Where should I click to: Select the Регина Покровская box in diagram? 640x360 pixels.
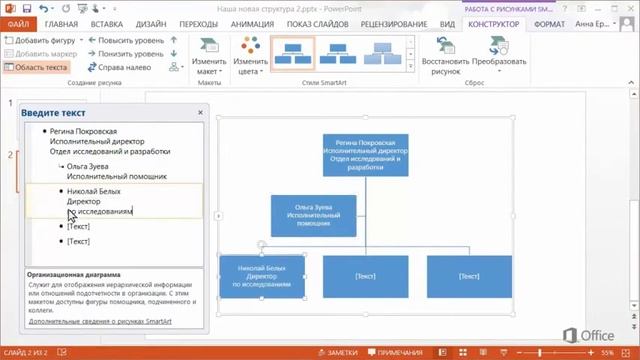[365, 155]
